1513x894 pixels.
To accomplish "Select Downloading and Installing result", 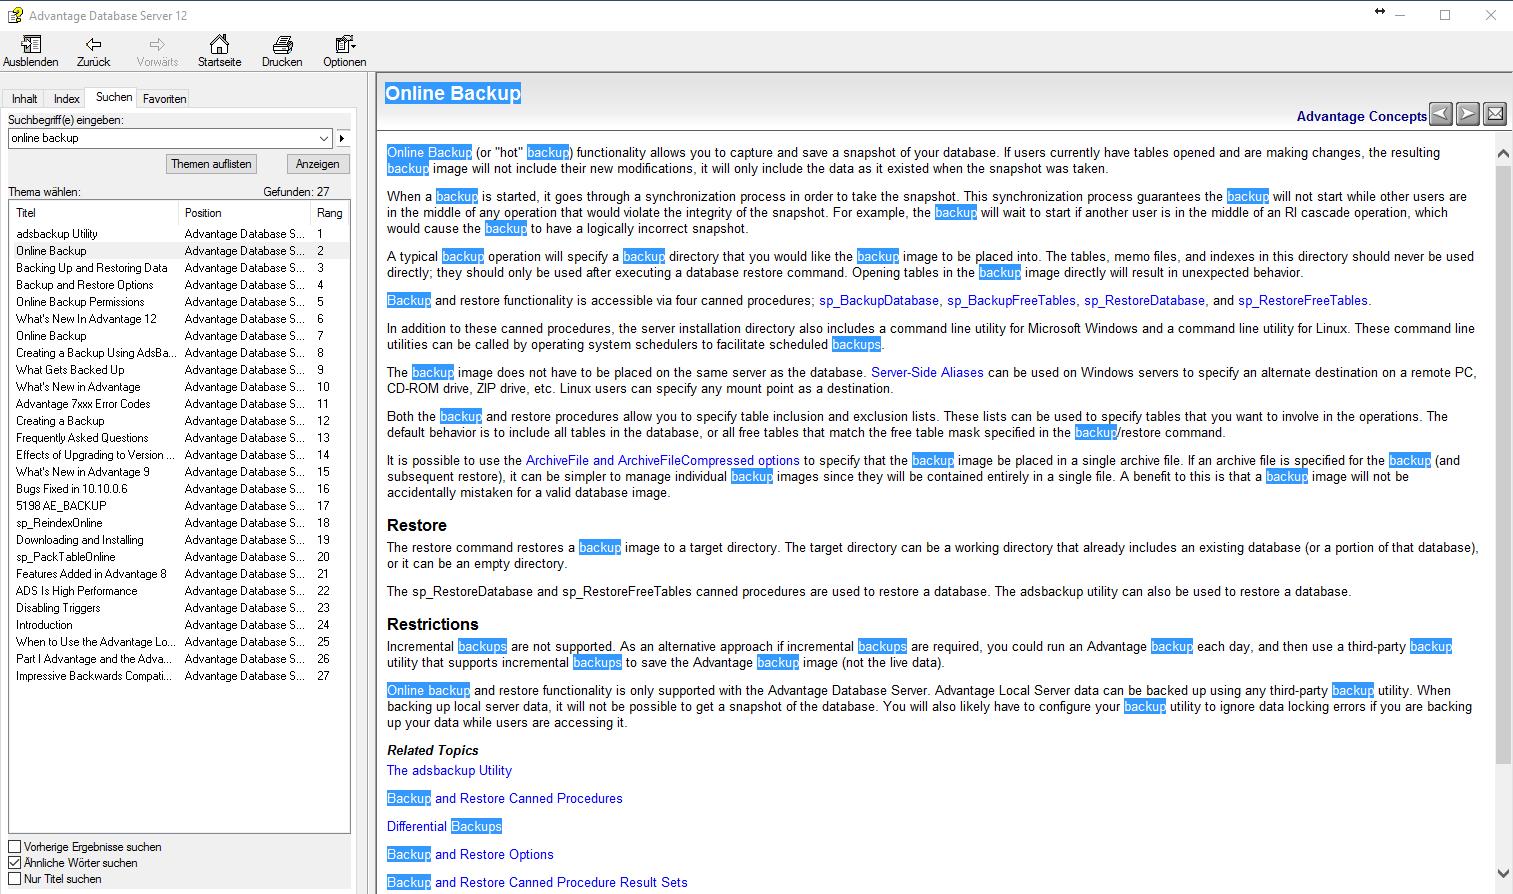I will tap(180, 540).
